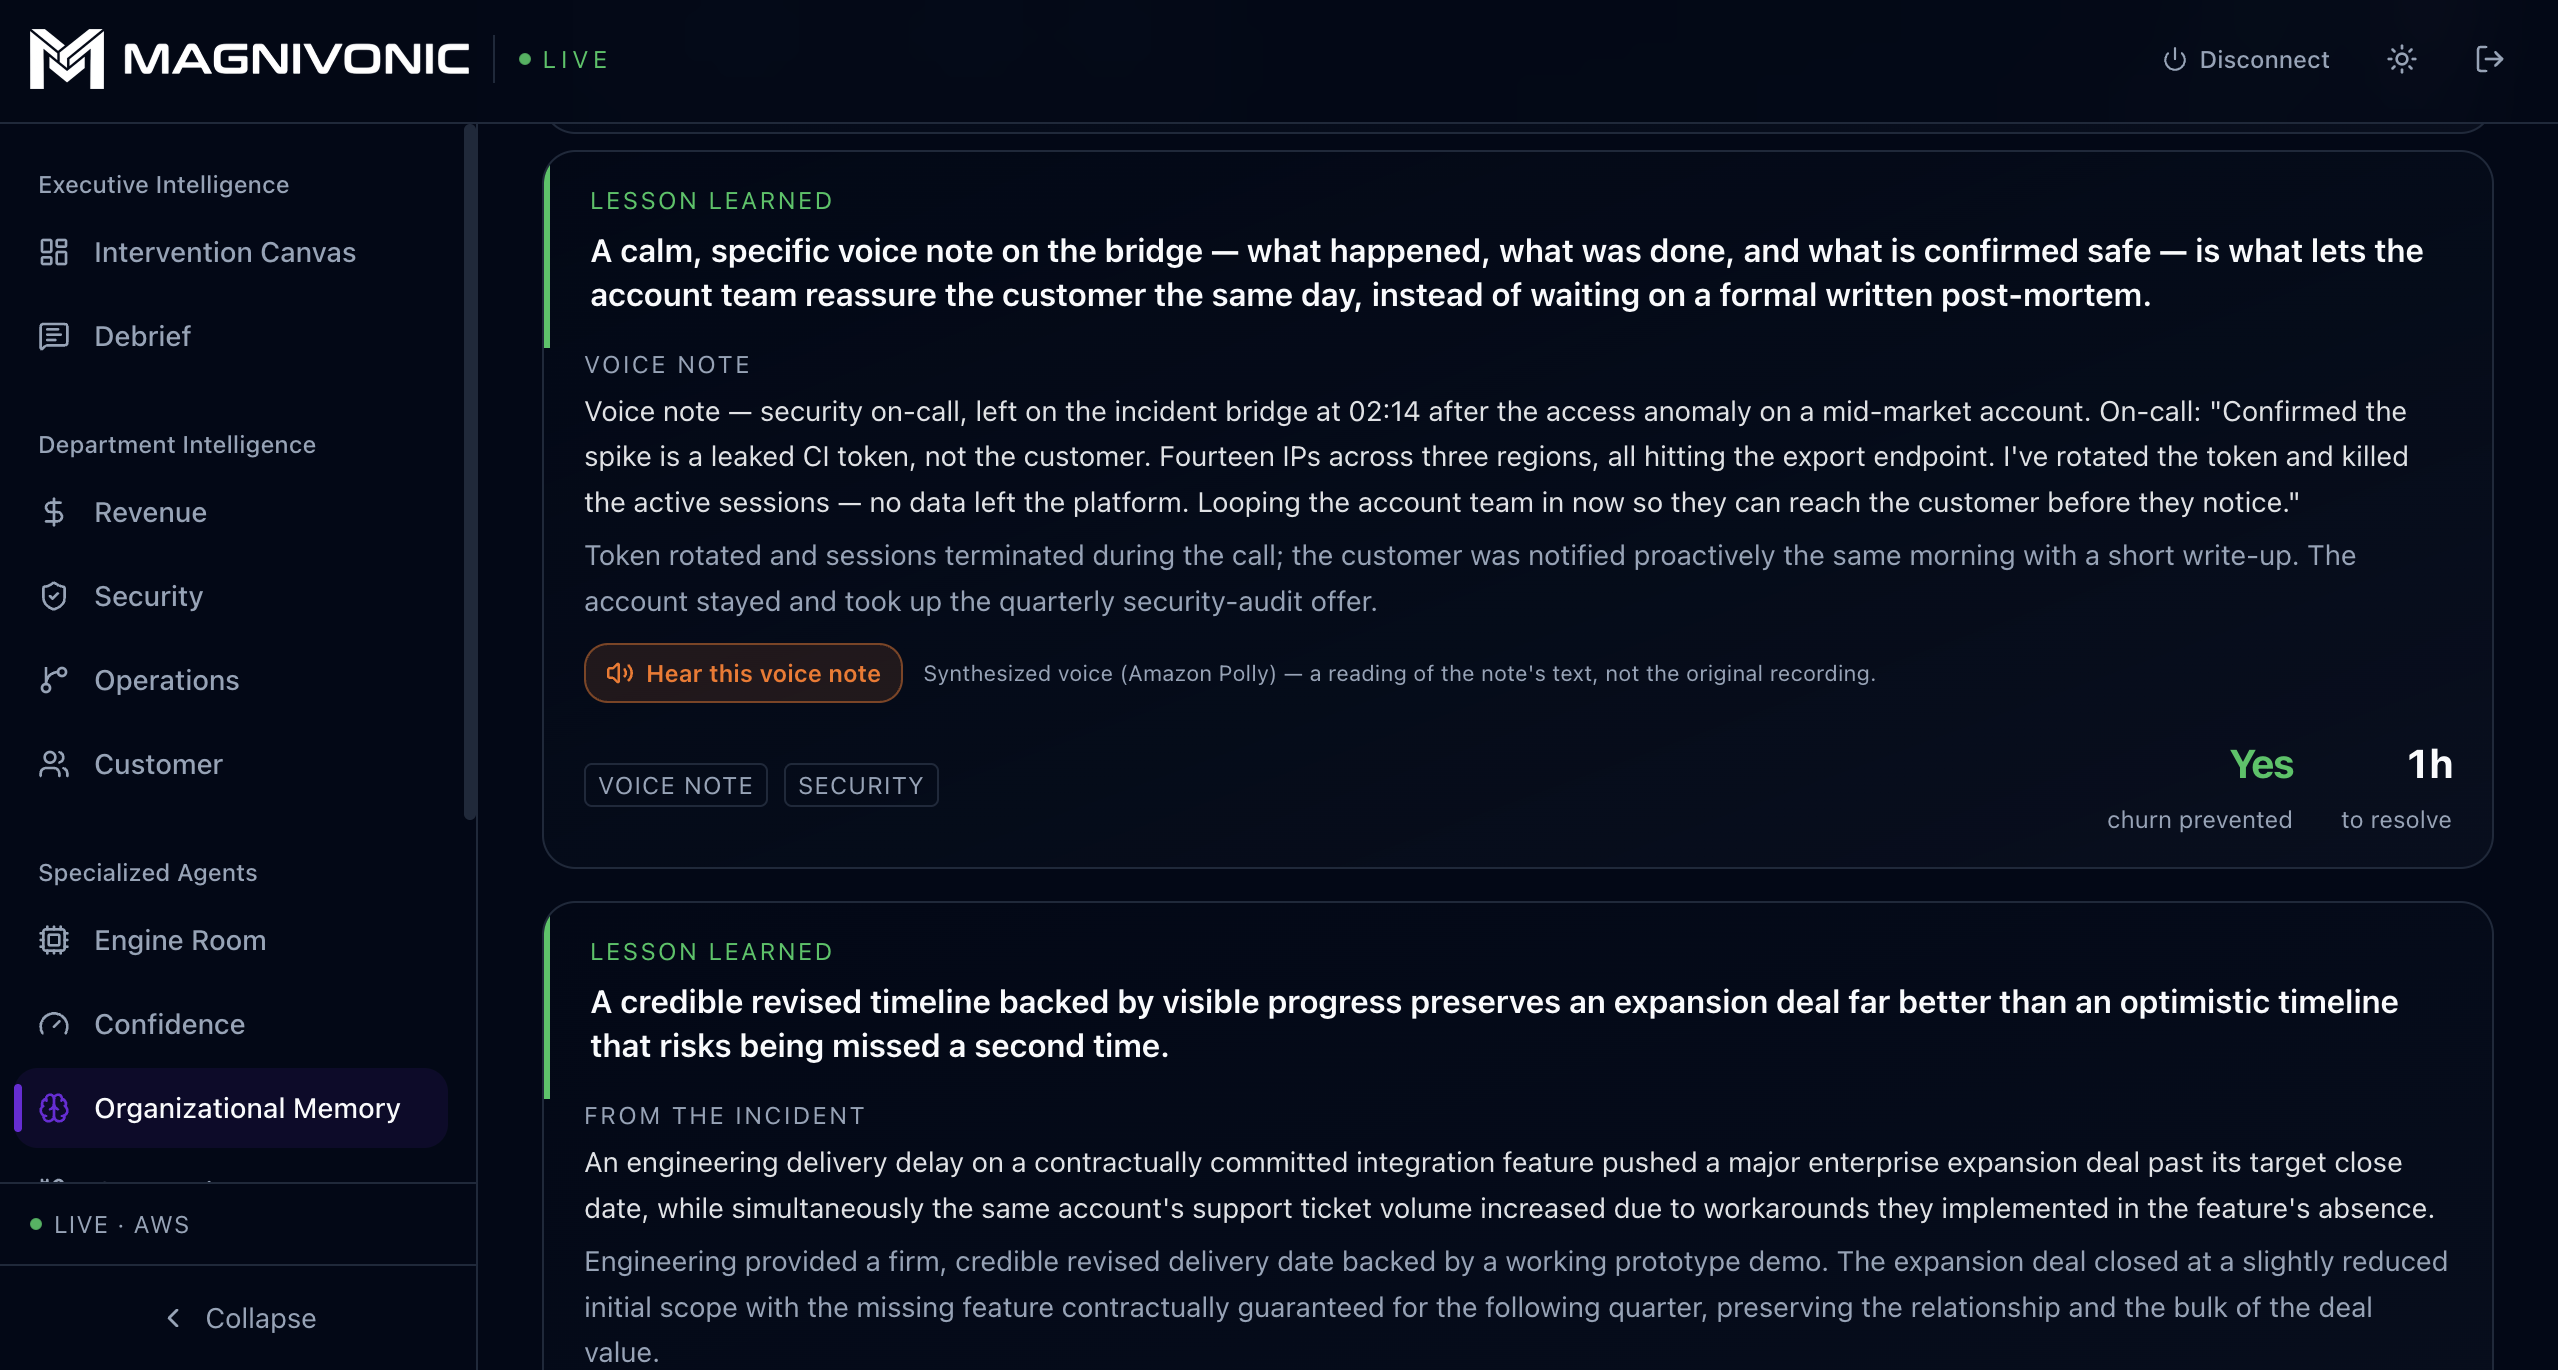Open the Confidence gauge icon
Viewport: 2558px width, 1370px height.
pyautogui.click(x=54, y=1024)
